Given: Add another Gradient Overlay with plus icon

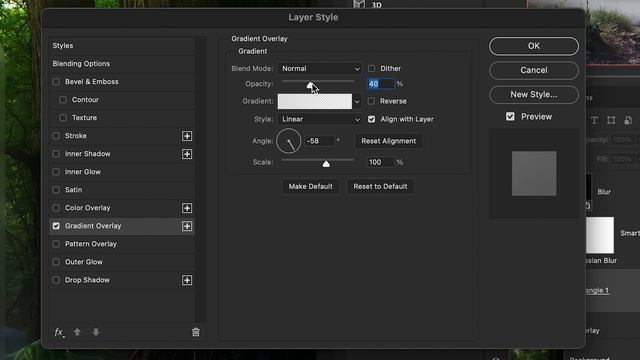Looking at the screenshot, I should click(187, 226).
